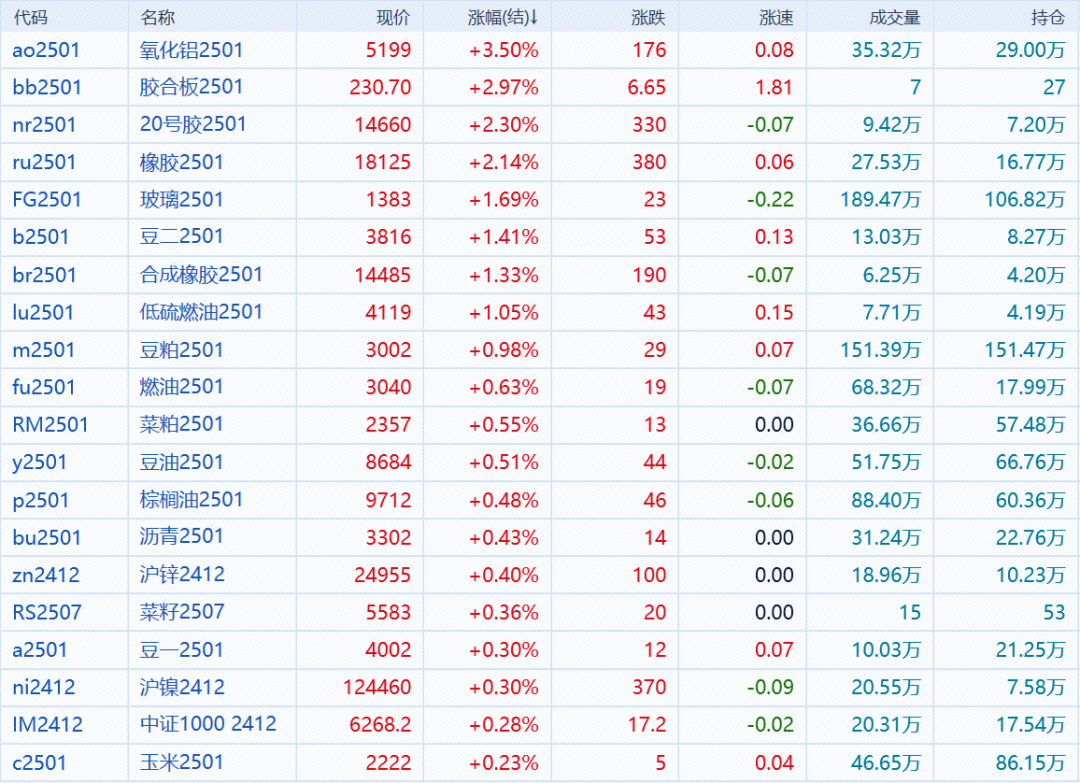Open contract code FG2501
The width and height of the screenshot is (1080, 783).
[x=47, y=200]
